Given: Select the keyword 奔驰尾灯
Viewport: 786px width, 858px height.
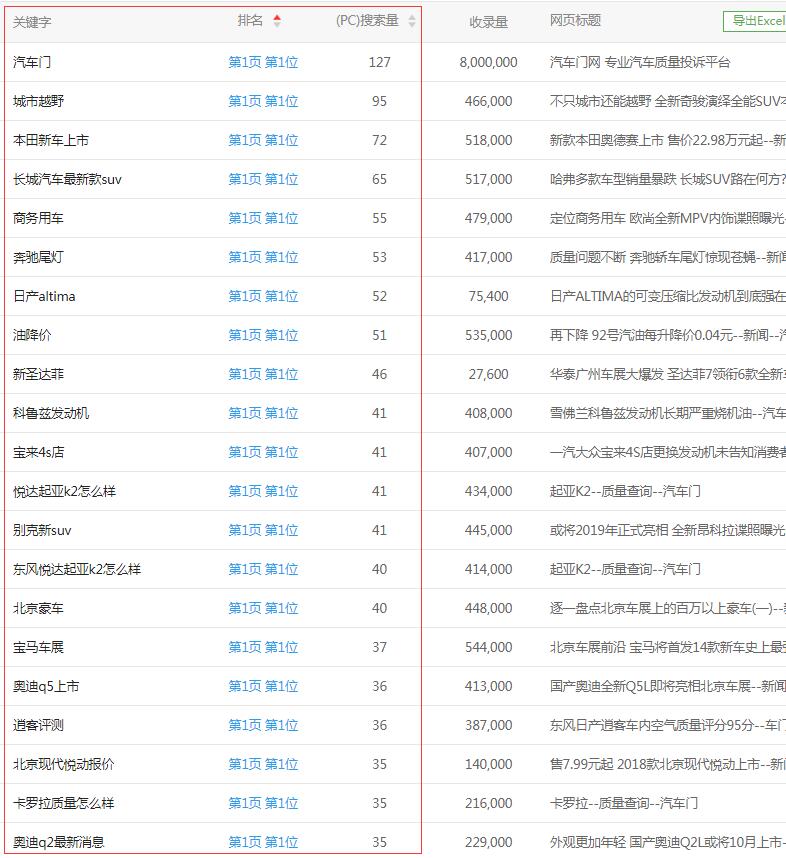Looking at the screenshot, I should pyautogui.click(x=38, y=257).
